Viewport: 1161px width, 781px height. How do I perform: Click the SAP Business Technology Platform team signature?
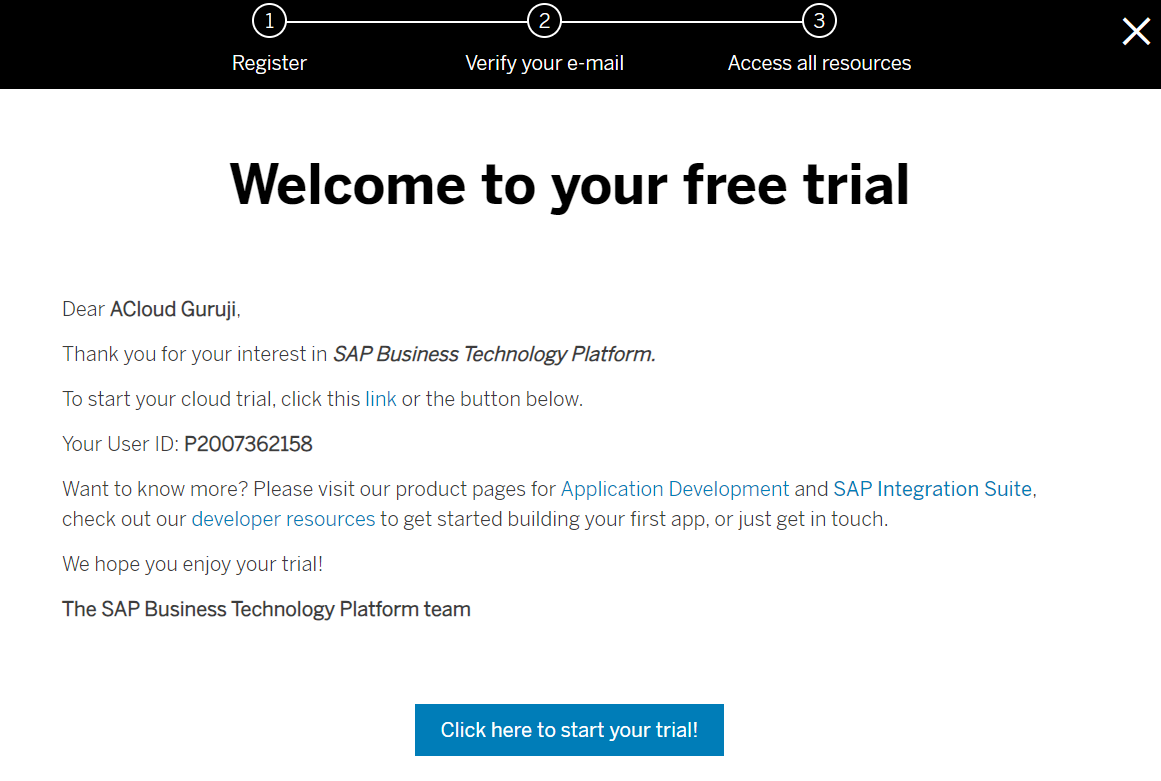(266, 609)
